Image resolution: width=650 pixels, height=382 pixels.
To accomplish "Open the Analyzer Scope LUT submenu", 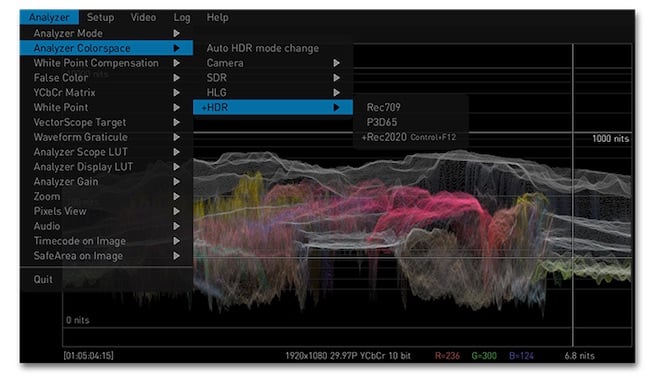I will coord(107,152).
